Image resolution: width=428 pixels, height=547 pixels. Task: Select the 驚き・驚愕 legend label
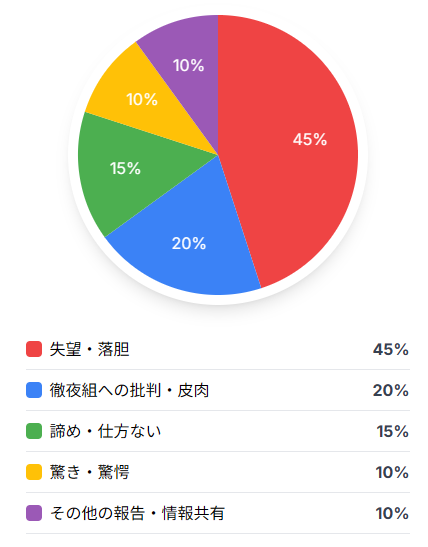[89, 472]
